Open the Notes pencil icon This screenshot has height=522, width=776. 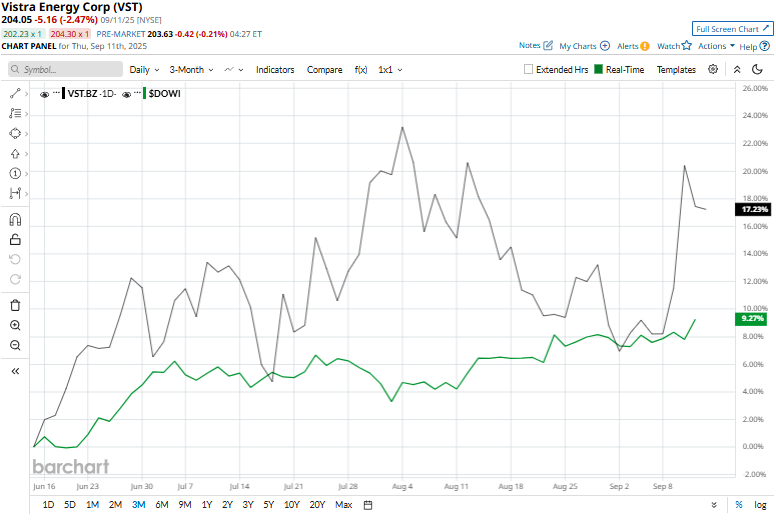click(x=548, y=46)
